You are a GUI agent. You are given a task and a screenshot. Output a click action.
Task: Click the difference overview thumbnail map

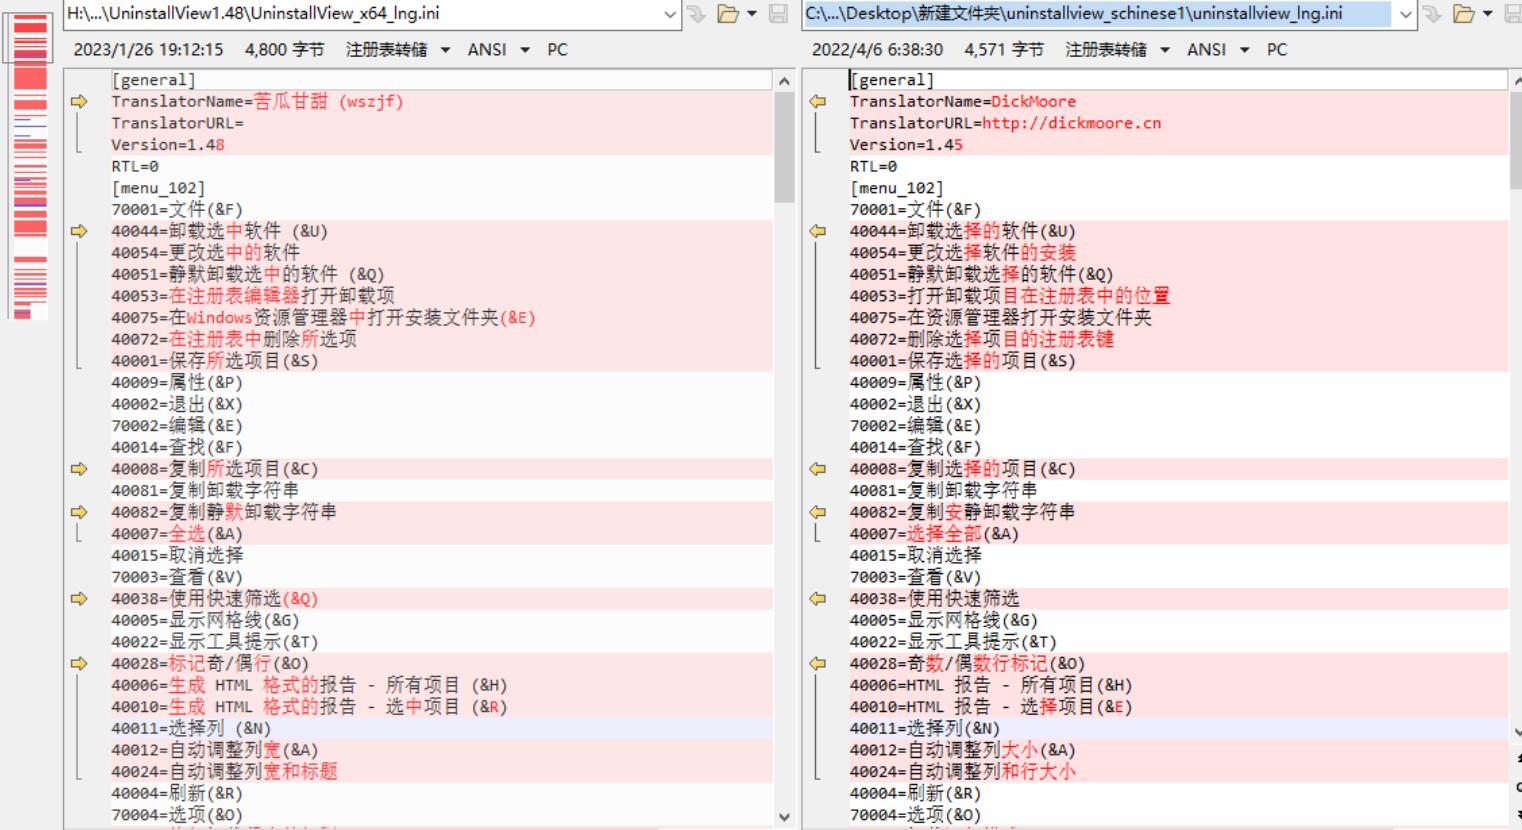(x=31, y=165)
